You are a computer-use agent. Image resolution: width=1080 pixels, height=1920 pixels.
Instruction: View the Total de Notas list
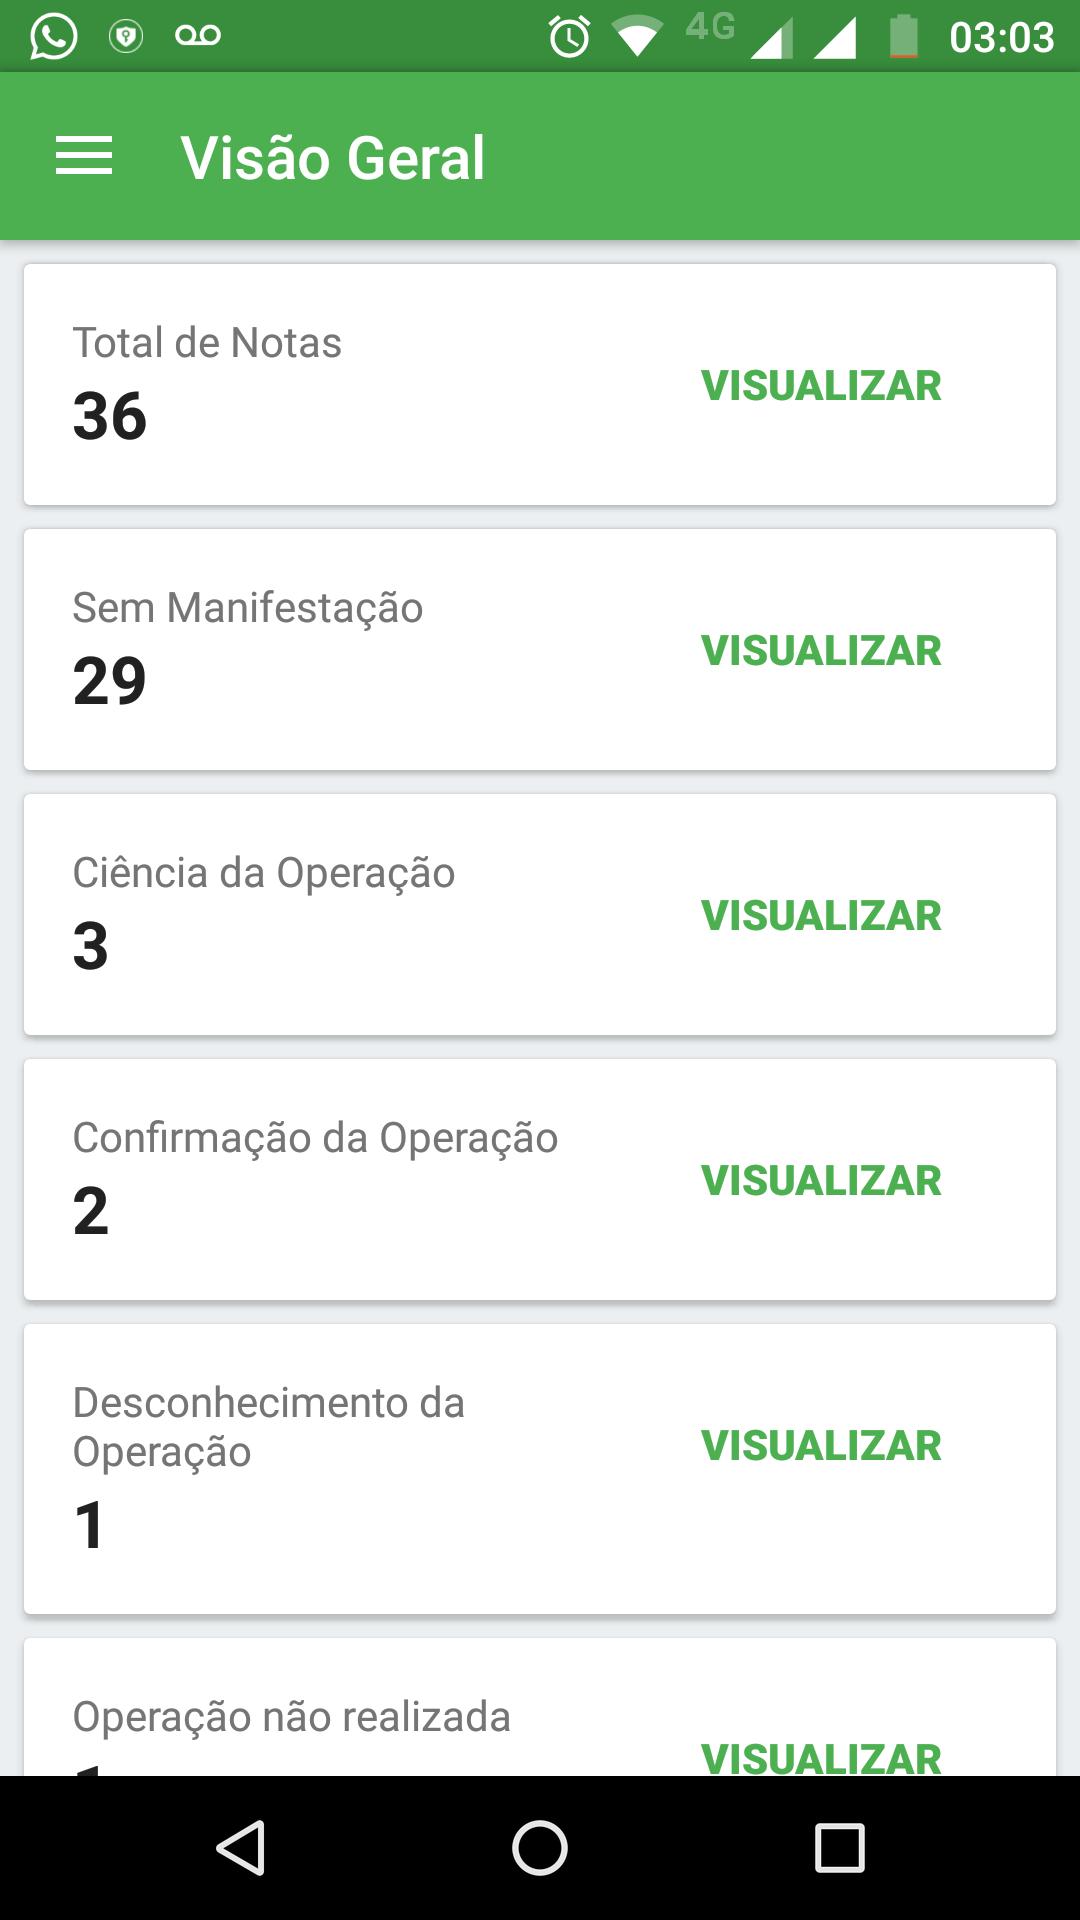pos(821,386)
